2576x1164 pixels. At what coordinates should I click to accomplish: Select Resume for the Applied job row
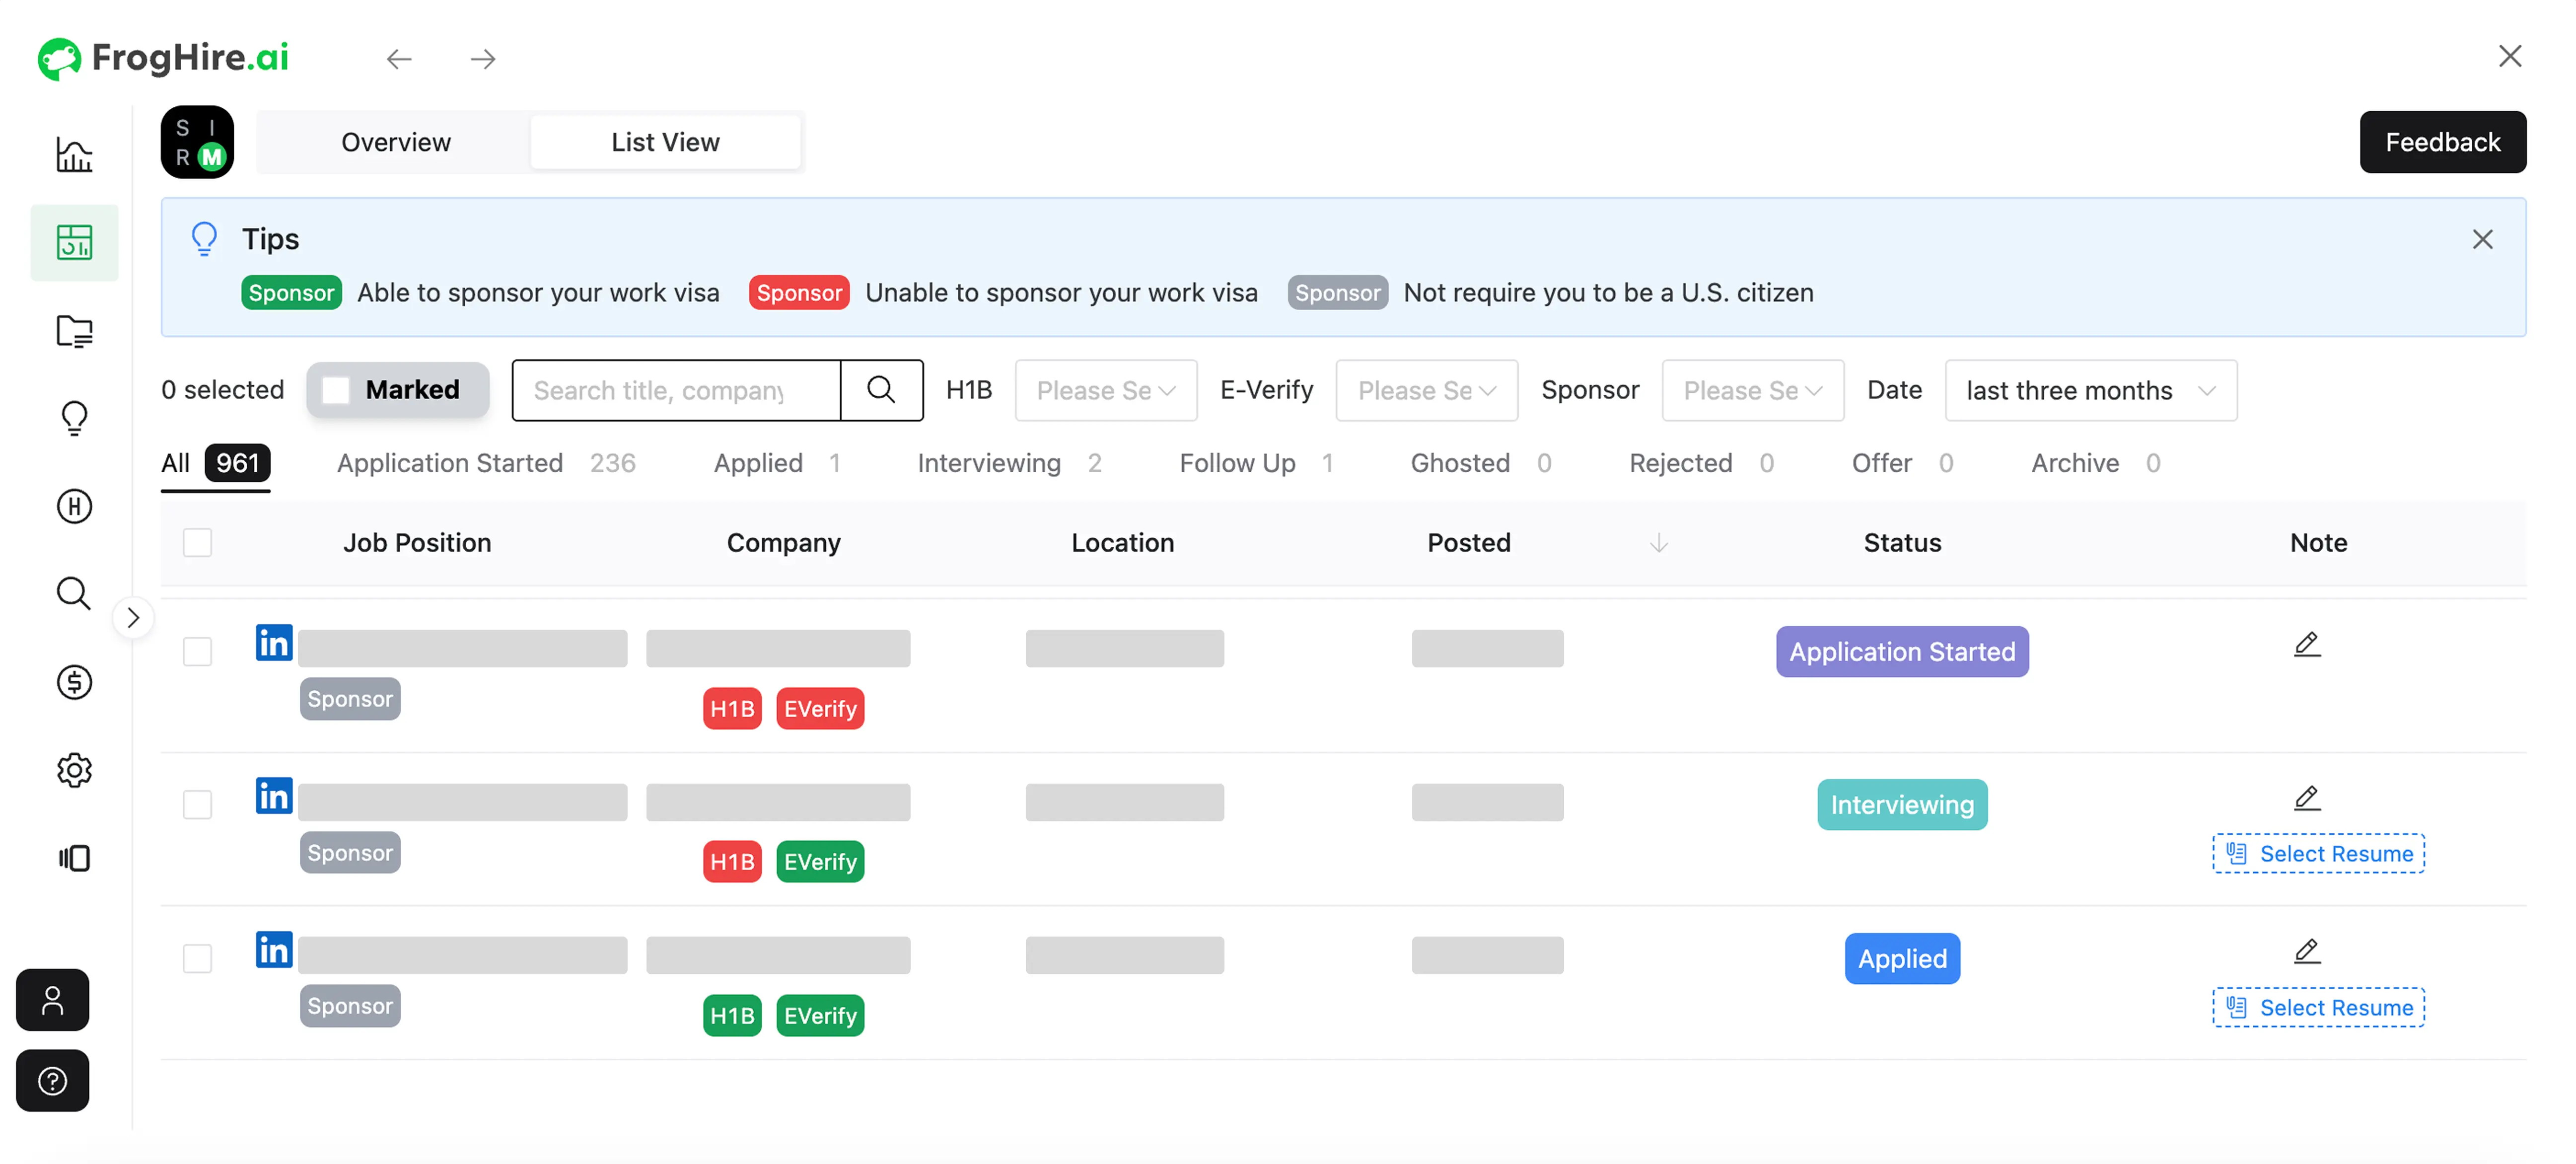point(2318,1007)
